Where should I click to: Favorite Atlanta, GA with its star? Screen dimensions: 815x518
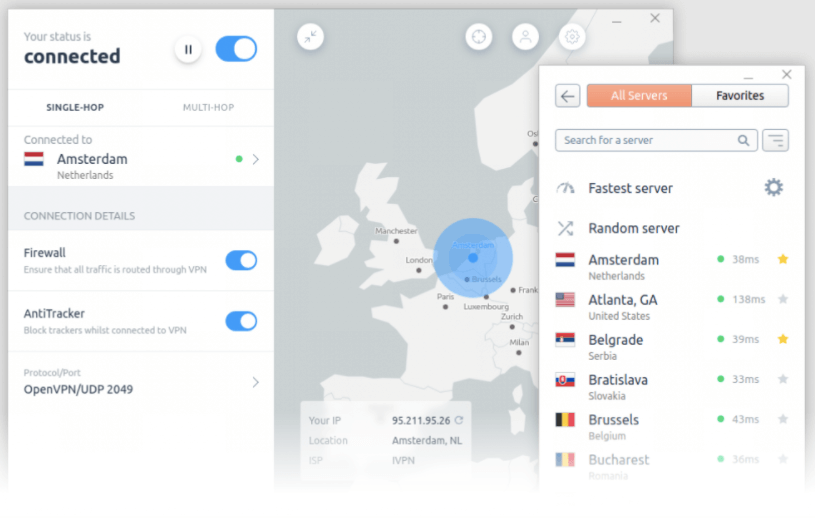point(783,299)
